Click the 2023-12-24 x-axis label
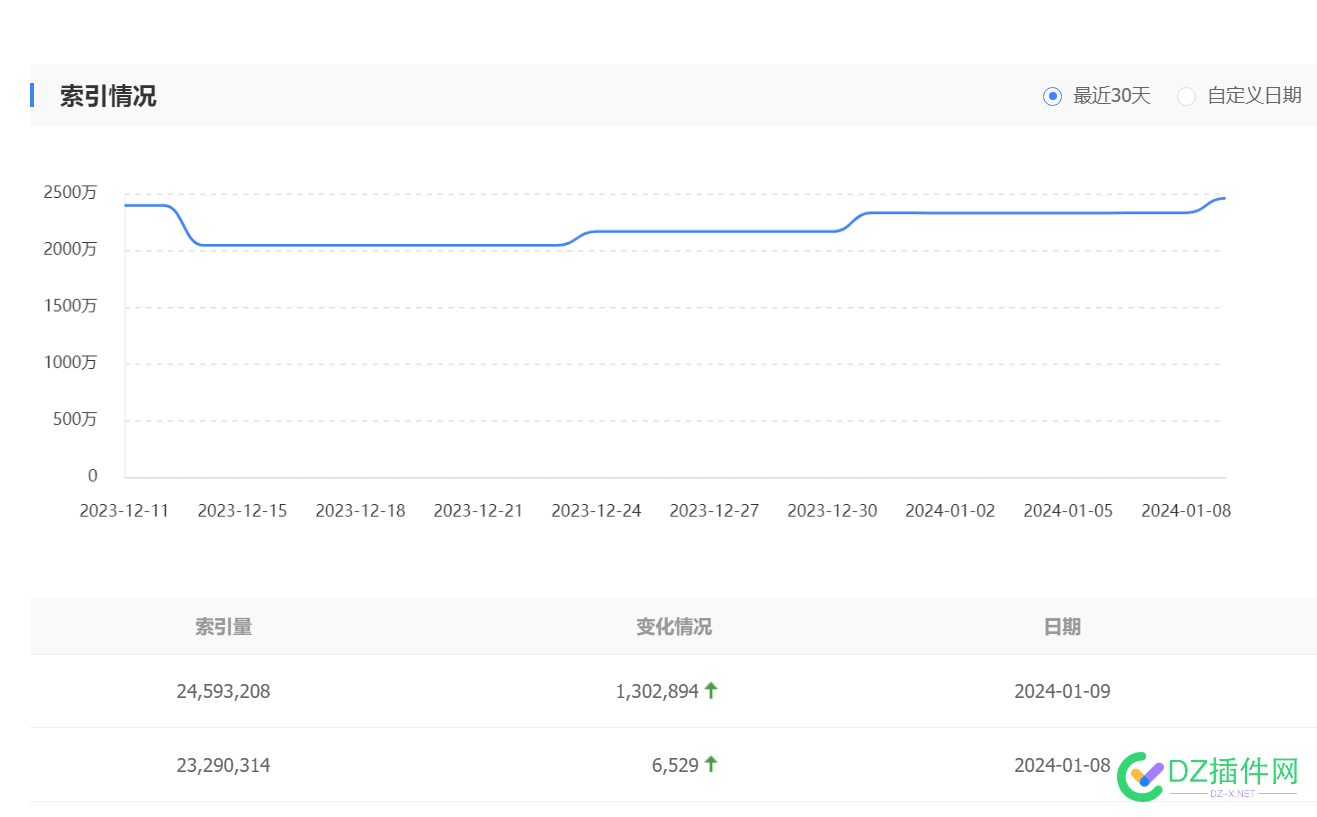Image resolution: width=1317 pixels, height=817 pixels. [596, 510]
